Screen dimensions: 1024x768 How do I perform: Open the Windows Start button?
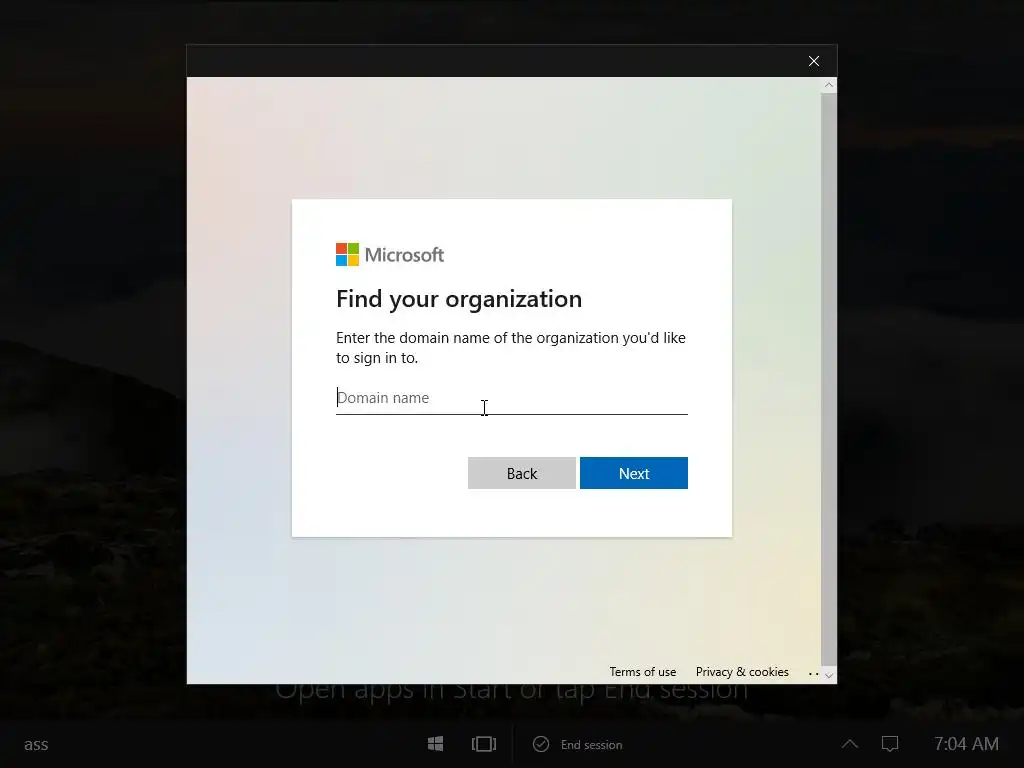[x=436, y=744]
